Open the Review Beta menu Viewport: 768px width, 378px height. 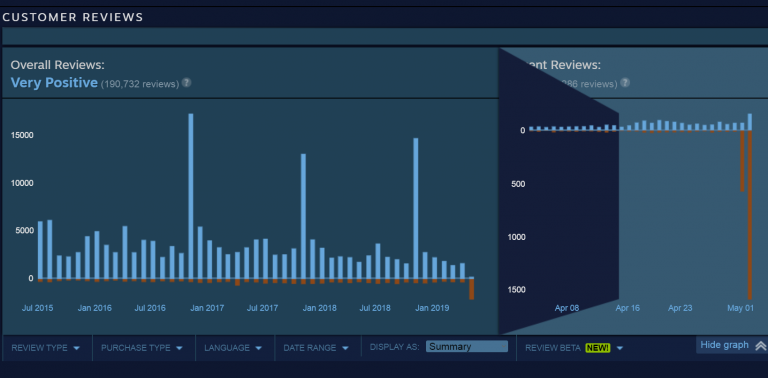(x=574, y=348)
